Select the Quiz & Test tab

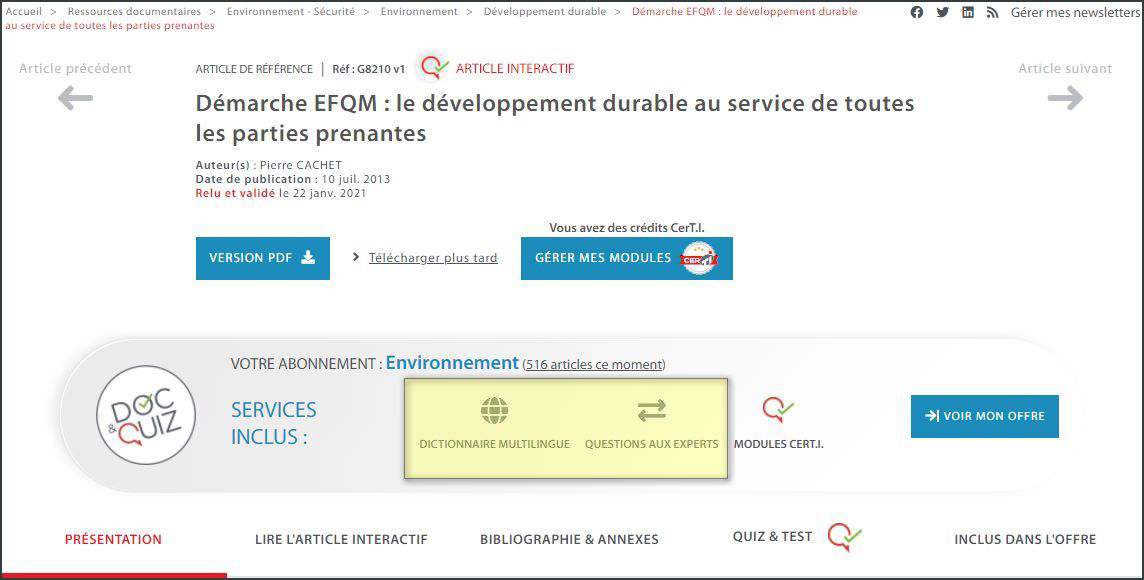click(773, 537)
